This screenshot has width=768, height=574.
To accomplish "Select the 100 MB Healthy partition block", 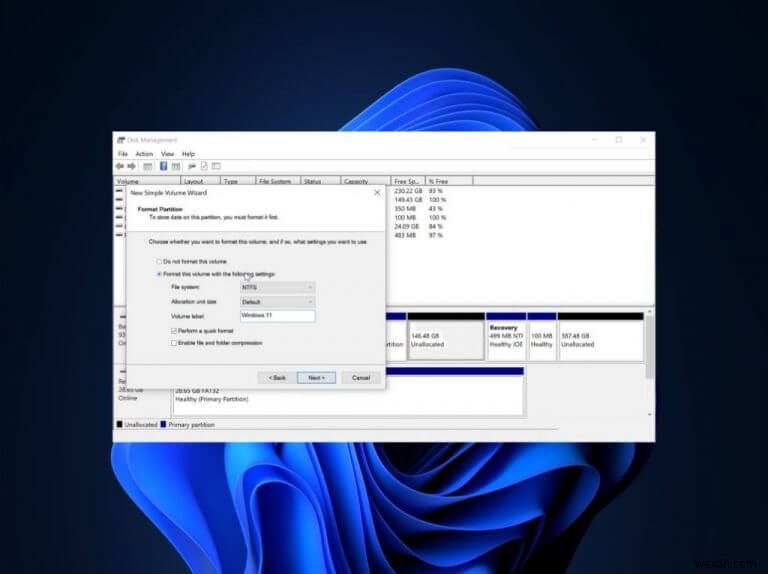I will pyautogui.click(x=542, y=336).
